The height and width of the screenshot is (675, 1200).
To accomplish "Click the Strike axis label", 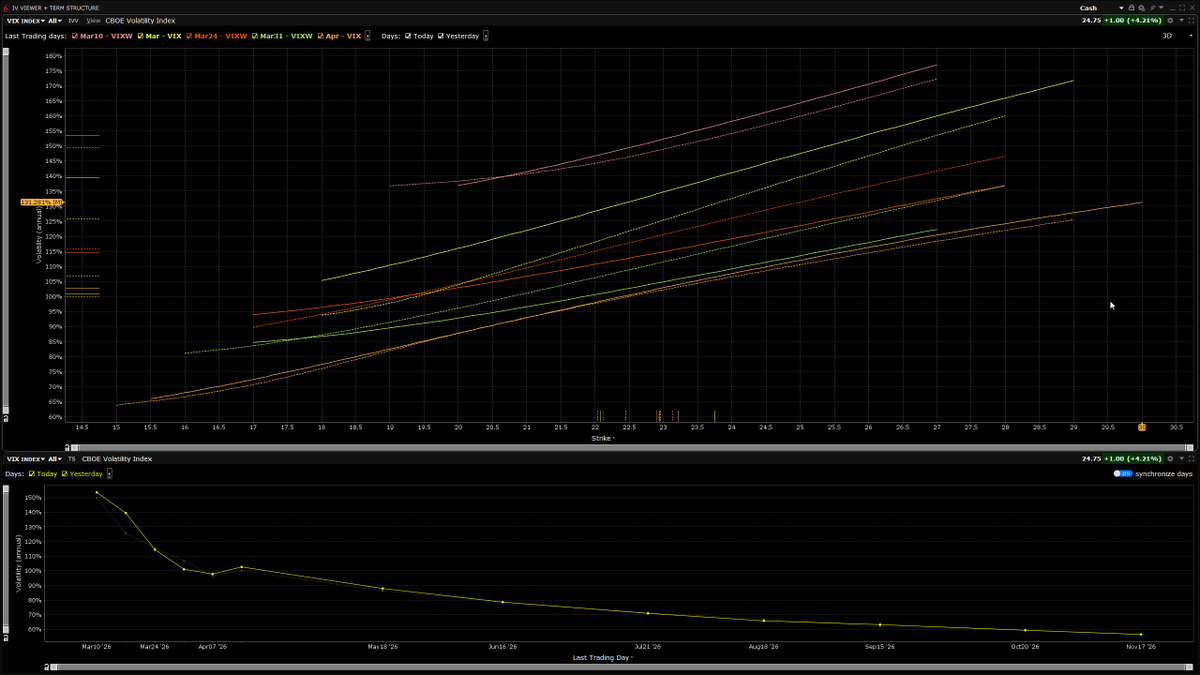I will [600, 438].
